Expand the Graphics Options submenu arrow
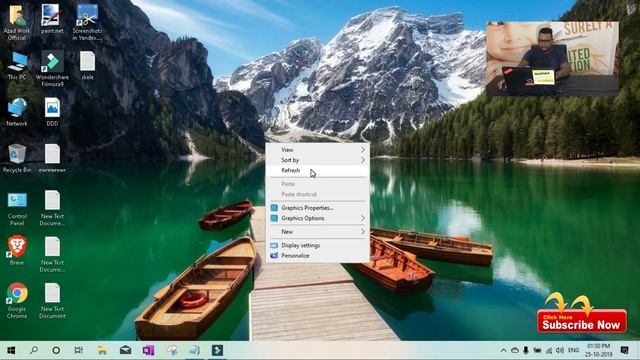640x360 pixels. tap(362, 218)
